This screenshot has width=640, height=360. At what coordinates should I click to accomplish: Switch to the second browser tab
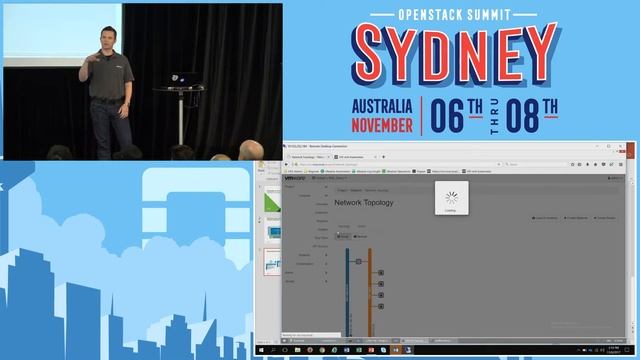(x=355, y=157)
